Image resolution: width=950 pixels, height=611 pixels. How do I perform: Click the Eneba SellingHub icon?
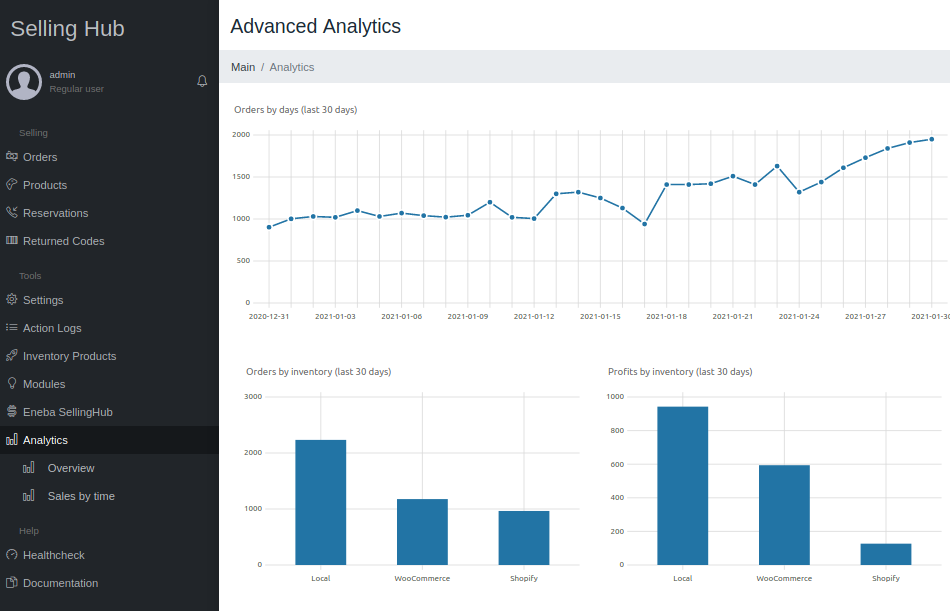point(12,411)
